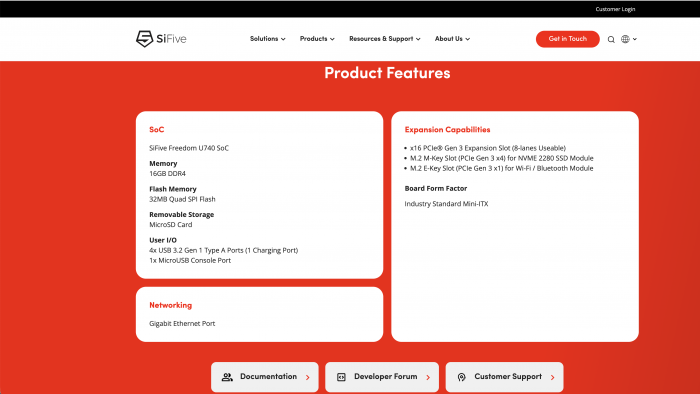Screen dimensions: 700x394
Task: Click the 1x MicroUSB Console Port line
Action: pos(190,260)
